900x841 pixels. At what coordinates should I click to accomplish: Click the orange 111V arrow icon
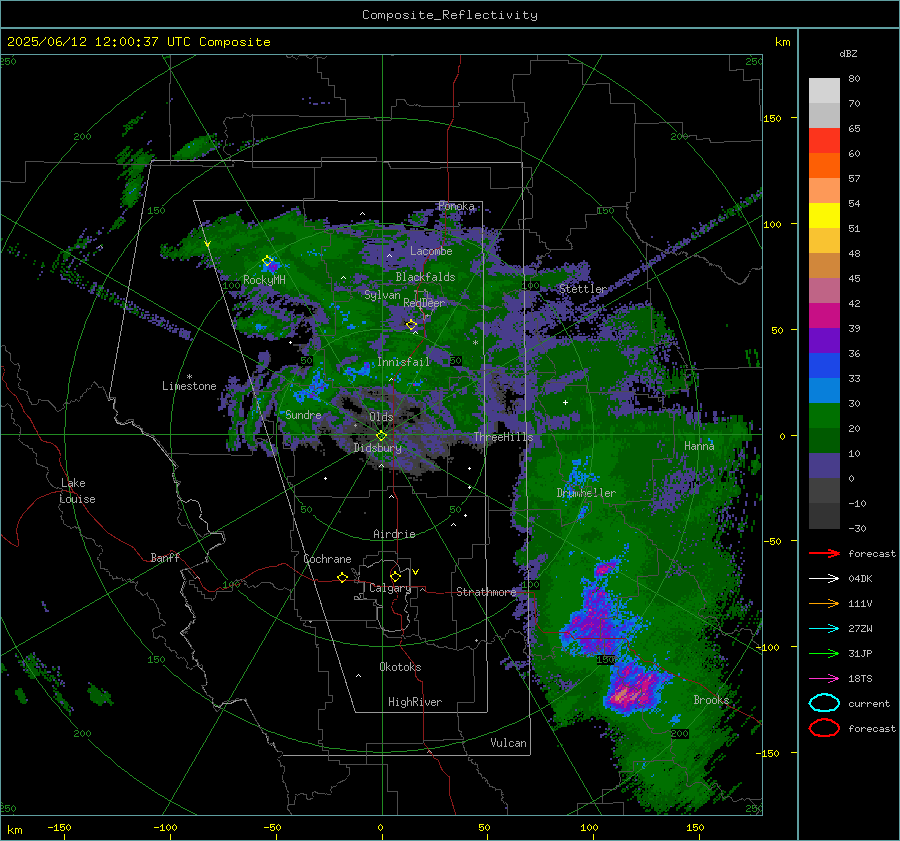pos(824,603)
